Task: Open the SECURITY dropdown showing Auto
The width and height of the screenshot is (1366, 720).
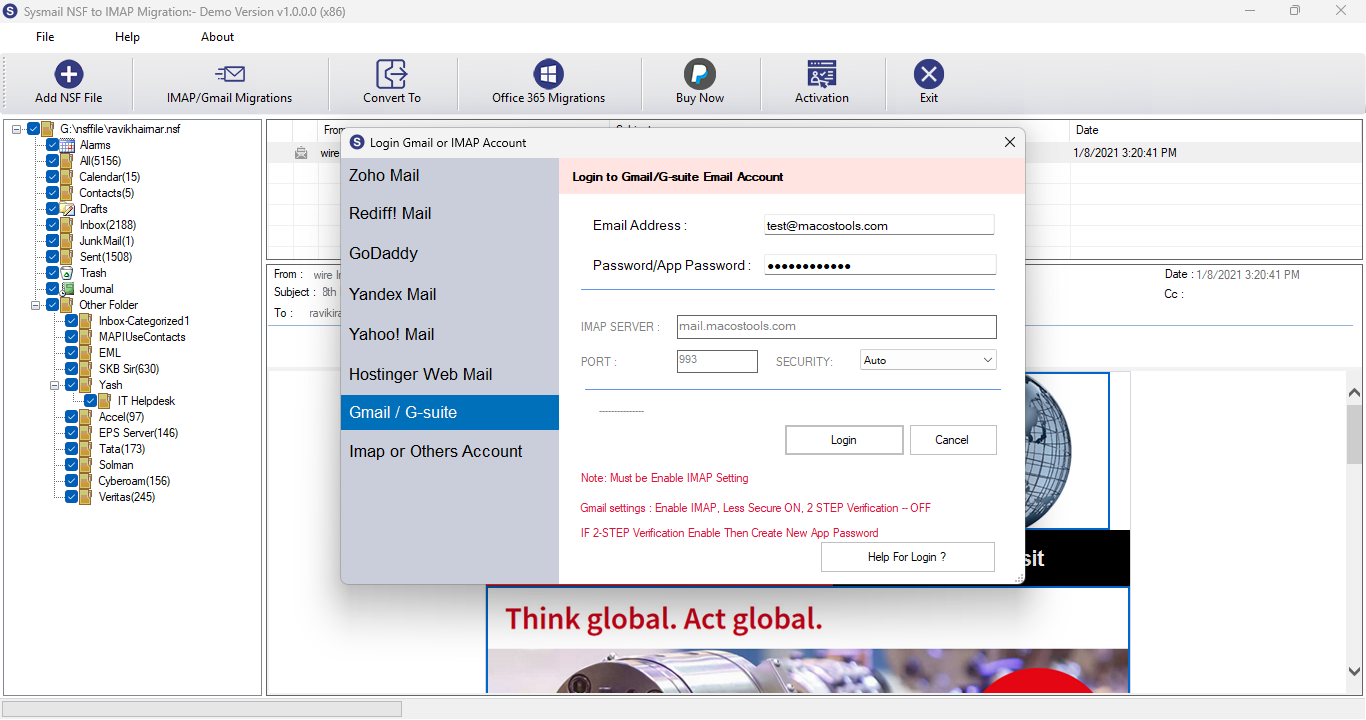Action: (x=928, y=360)
